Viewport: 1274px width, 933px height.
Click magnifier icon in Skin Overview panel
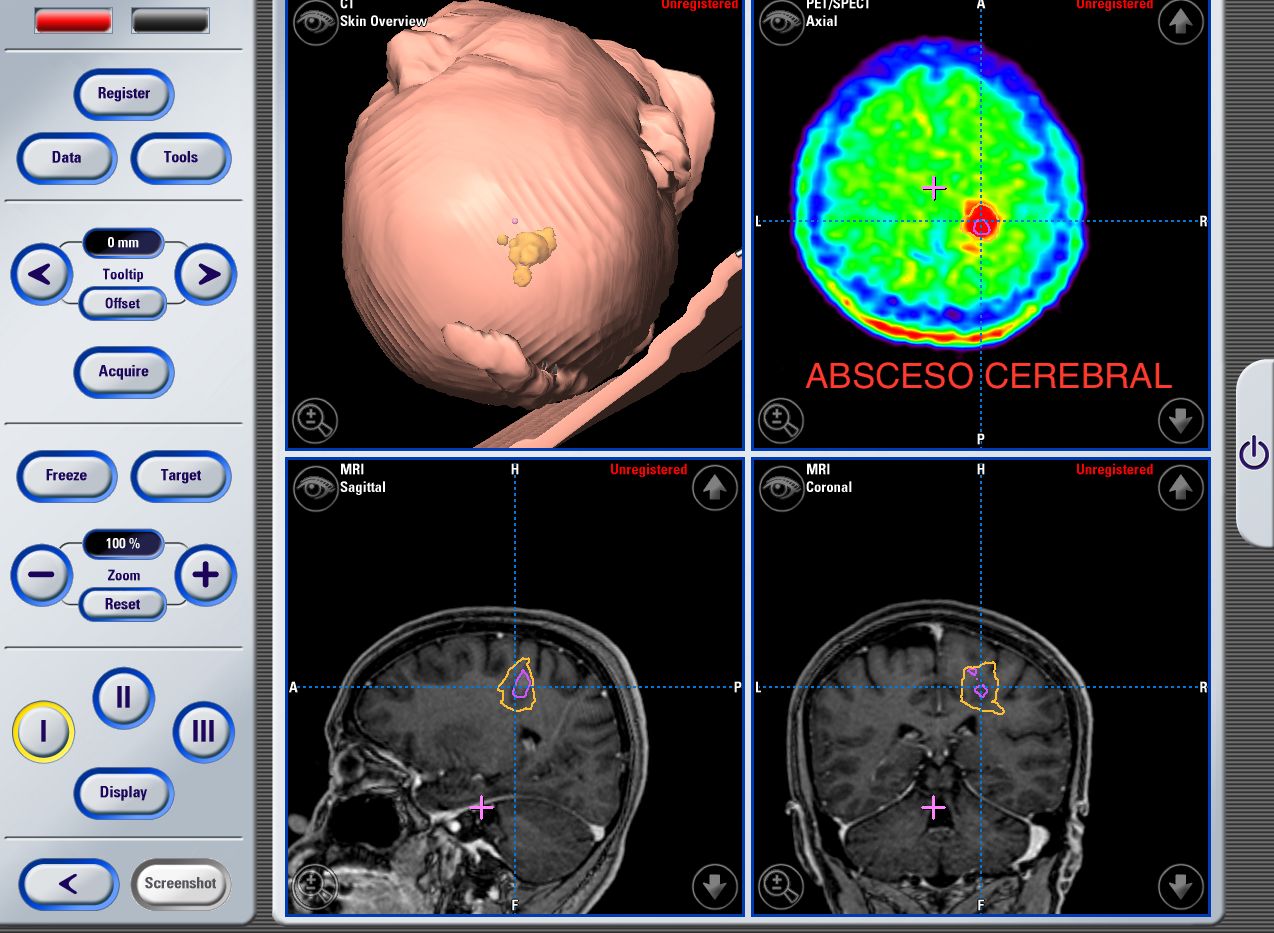(x=315, y=421)
